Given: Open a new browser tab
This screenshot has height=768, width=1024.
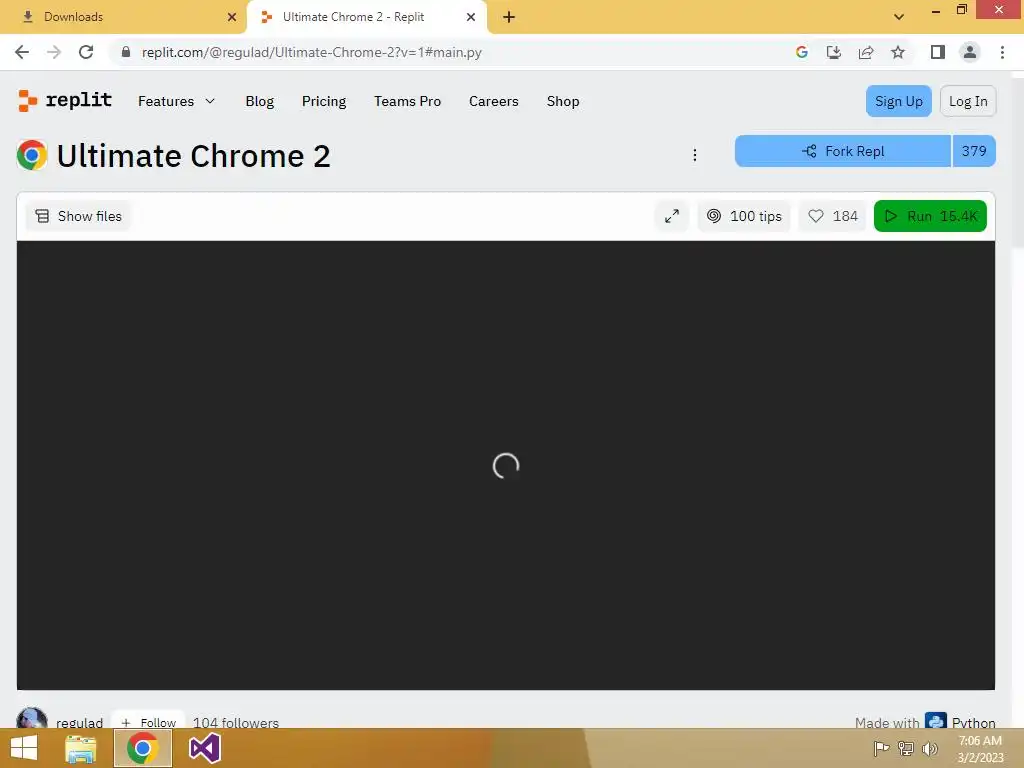Looking at the screenshot, I should [x=509, y=17].
